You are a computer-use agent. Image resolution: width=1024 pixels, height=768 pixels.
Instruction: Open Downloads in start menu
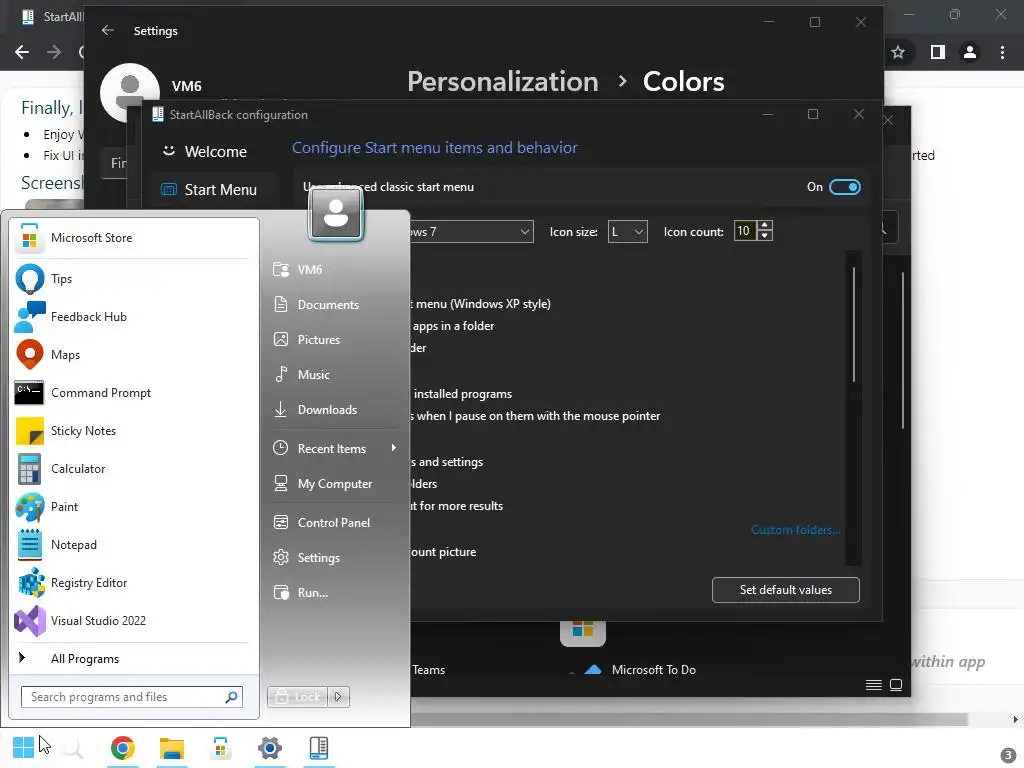pyautogui.click(x=334, y=409)
